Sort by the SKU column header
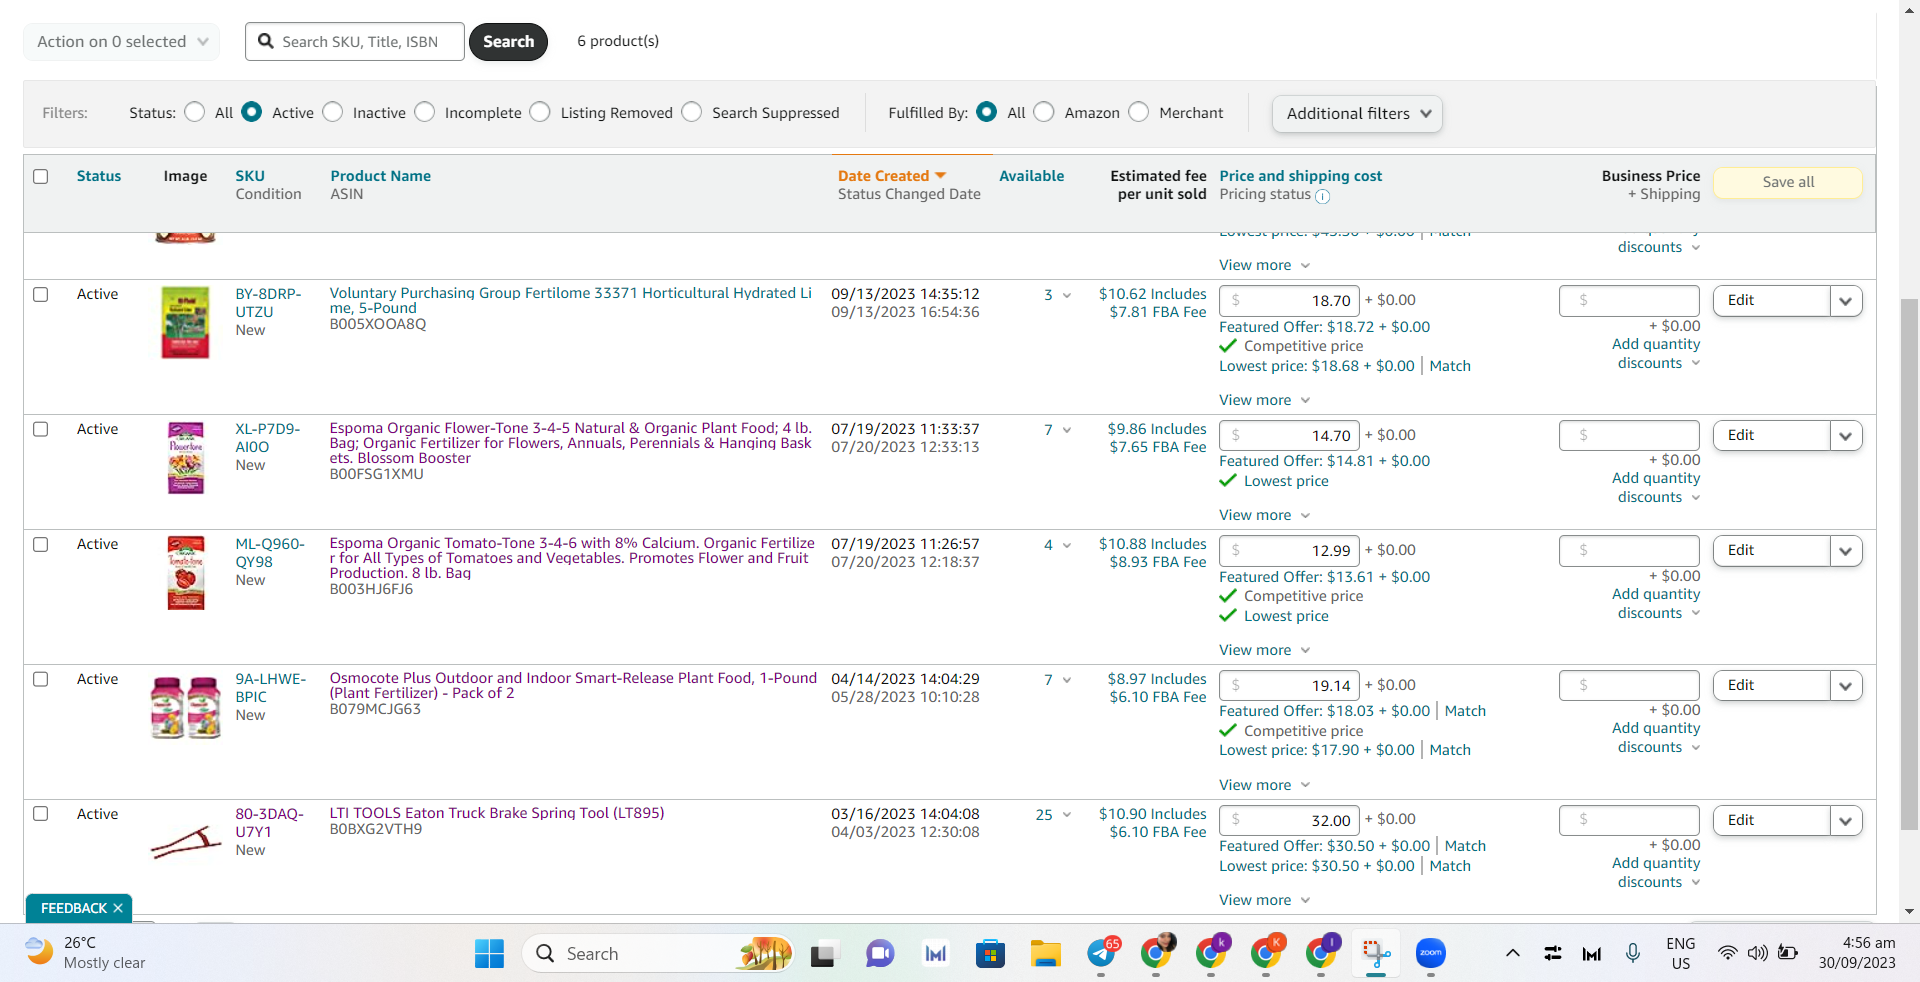Screen dimensions: 1920x982 (250, 176)
